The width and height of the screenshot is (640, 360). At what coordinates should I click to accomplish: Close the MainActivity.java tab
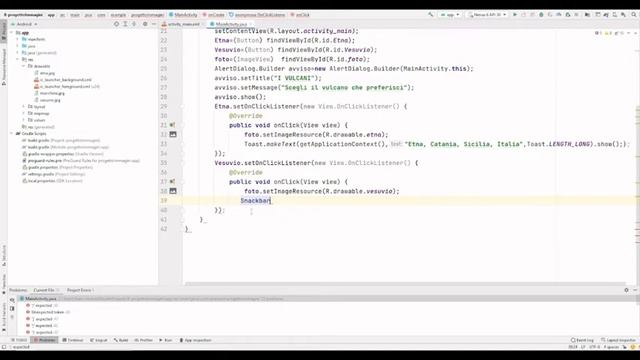click(251, 24)
